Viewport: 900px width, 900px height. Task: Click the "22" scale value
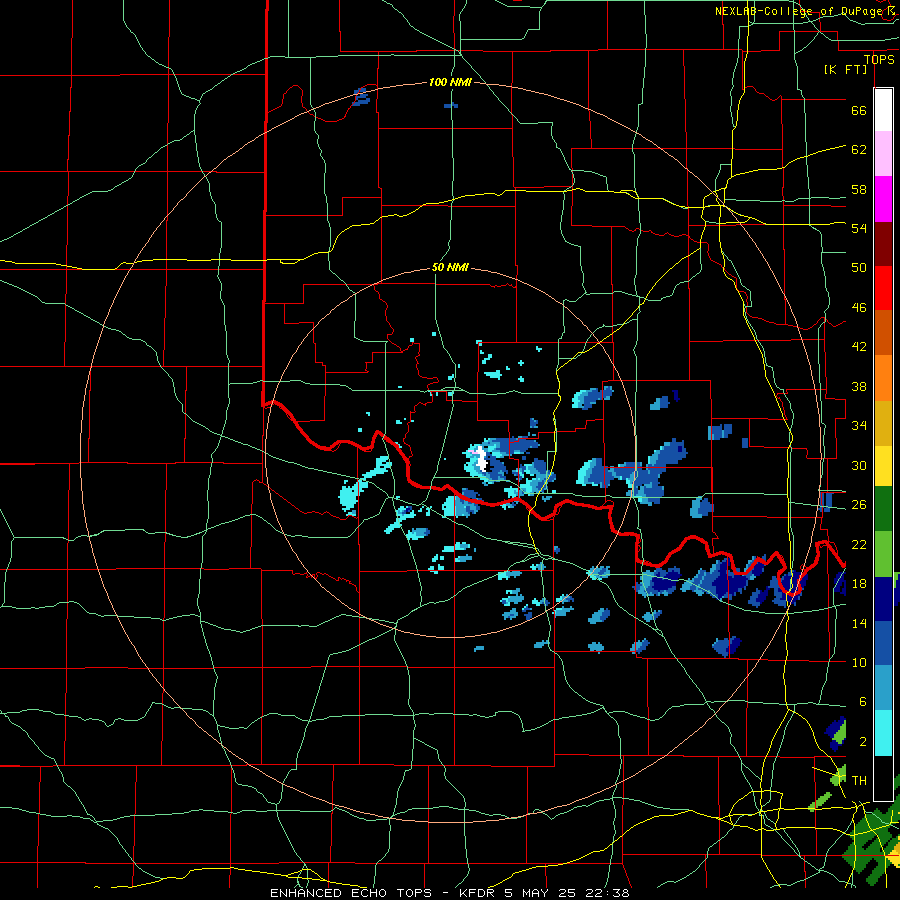click(859, 544)
